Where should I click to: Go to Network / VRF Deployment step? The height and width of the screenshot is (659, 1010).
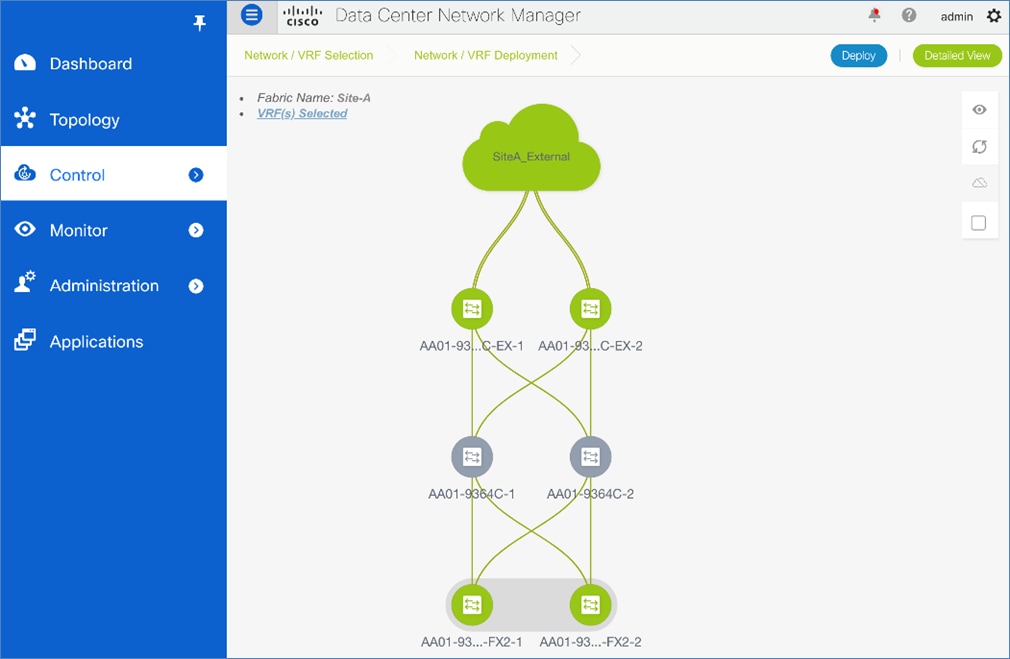pyautogui.click(x=486, y=55)
